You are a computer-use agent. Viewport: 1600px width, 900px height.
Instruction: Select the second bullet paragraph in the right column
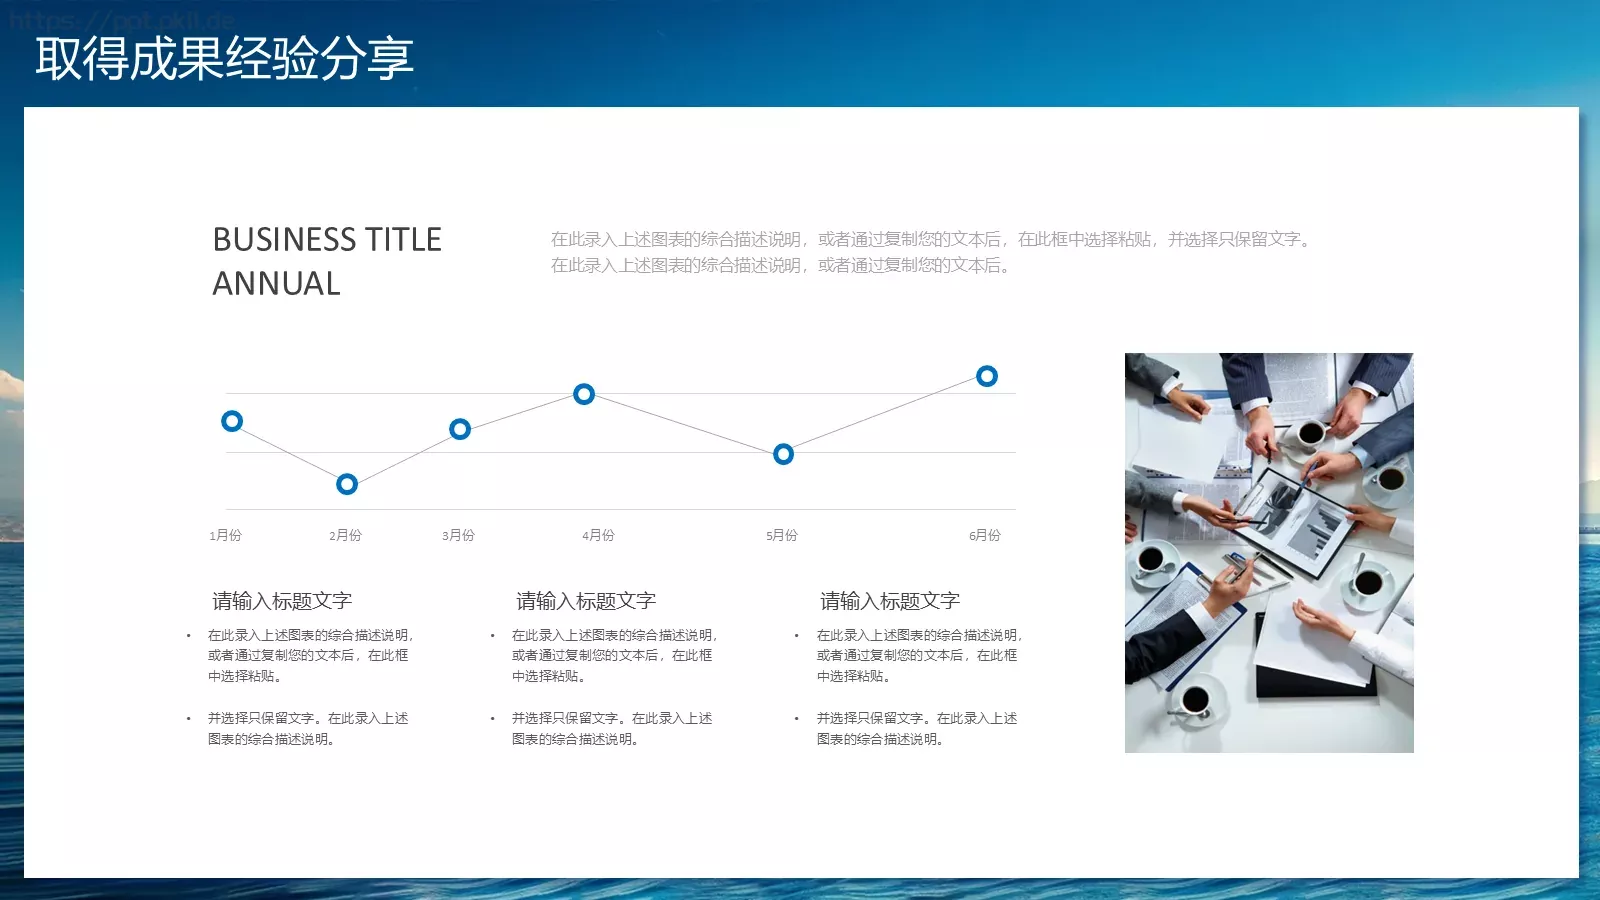917,729
